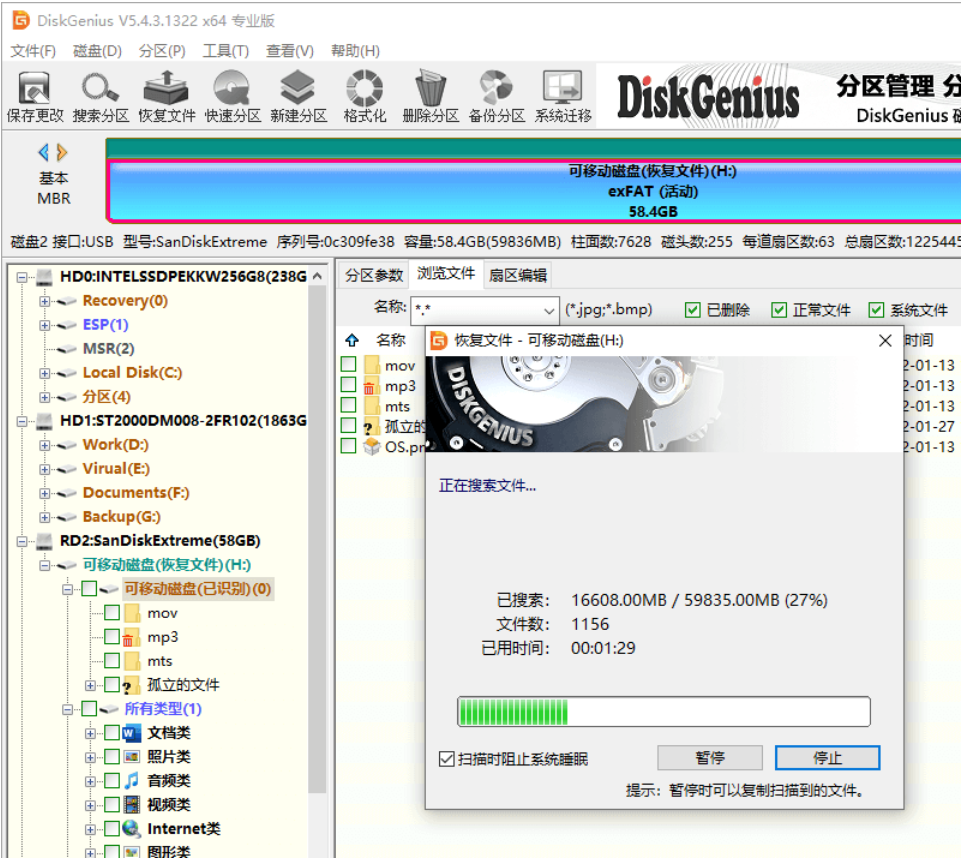The width and height of the screenshot is (963, 861).
Task: Open the 搜索分区 search partition tool
Action: [101, 96]
